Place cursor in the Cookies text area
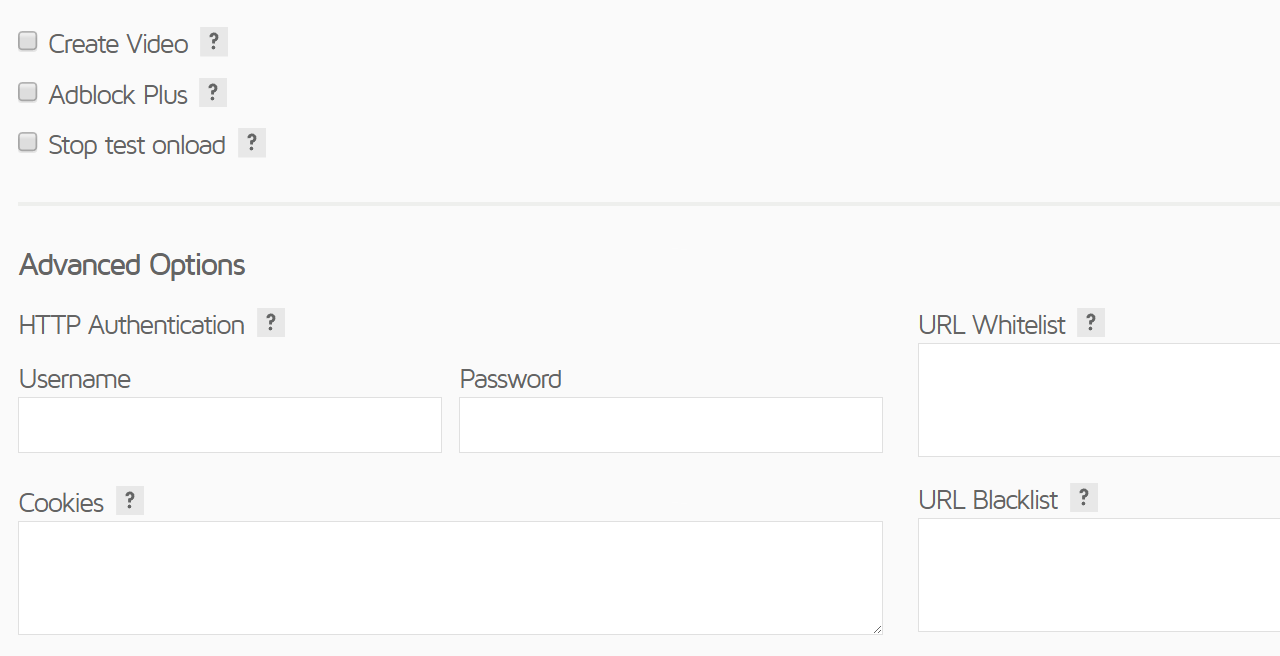 (450, 578)
